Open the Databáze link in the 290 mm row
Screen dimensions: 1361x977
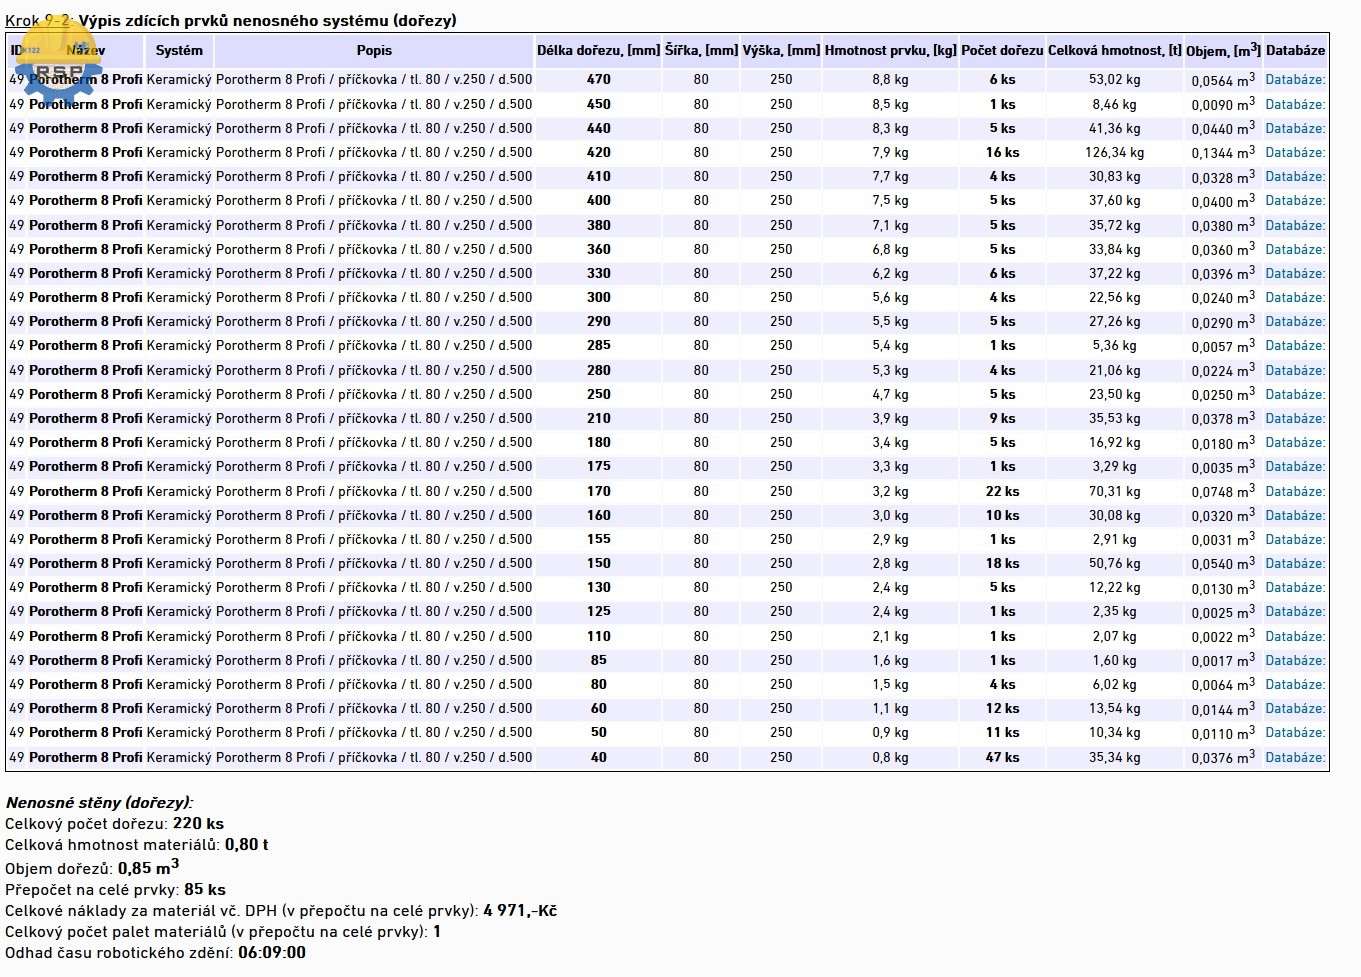tap(1295, 321)
